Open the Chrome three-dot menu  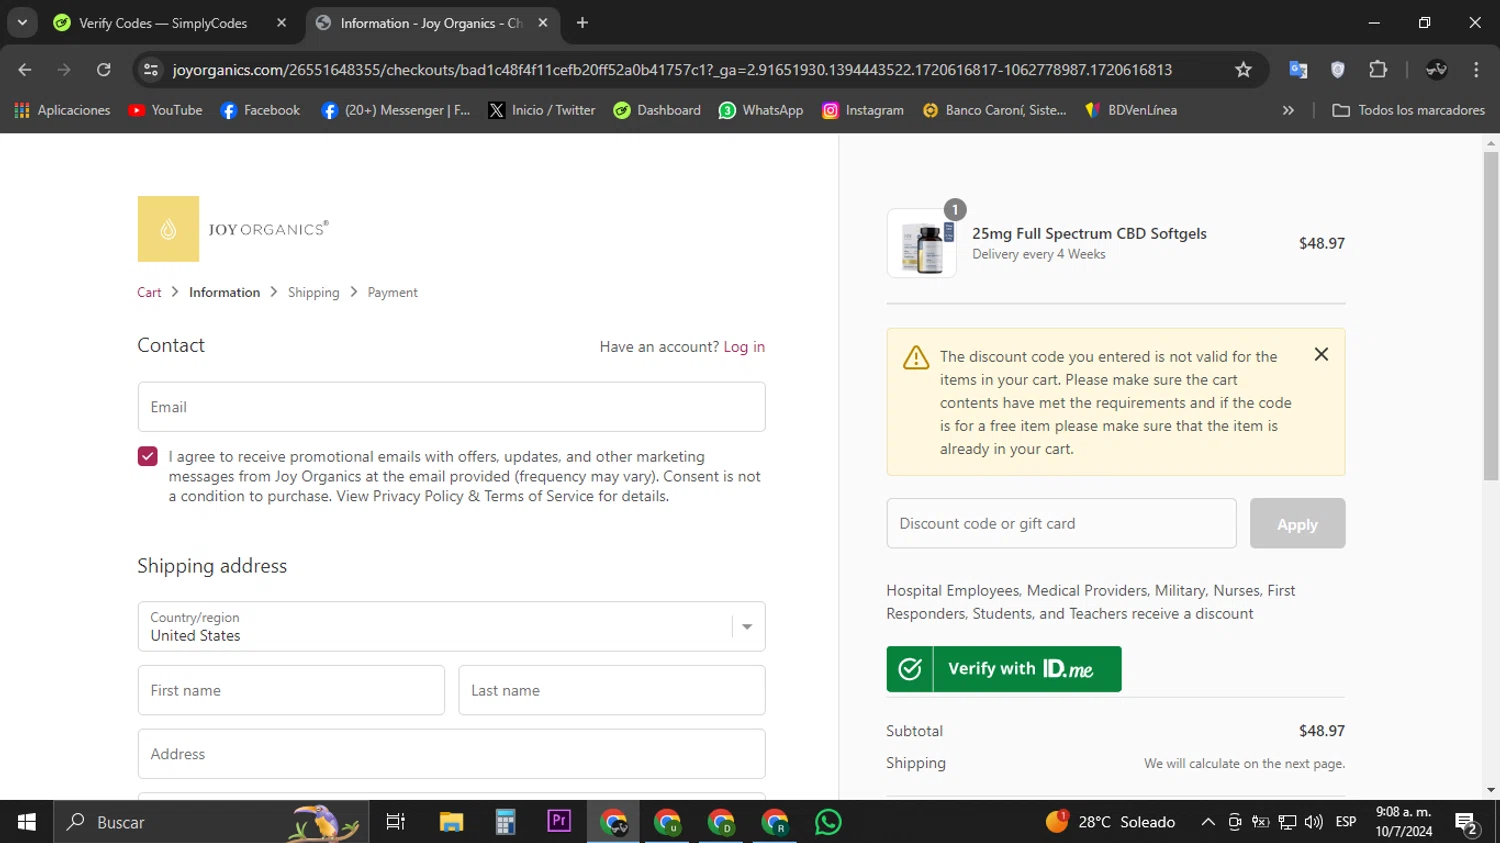(x=1476, y=70)
